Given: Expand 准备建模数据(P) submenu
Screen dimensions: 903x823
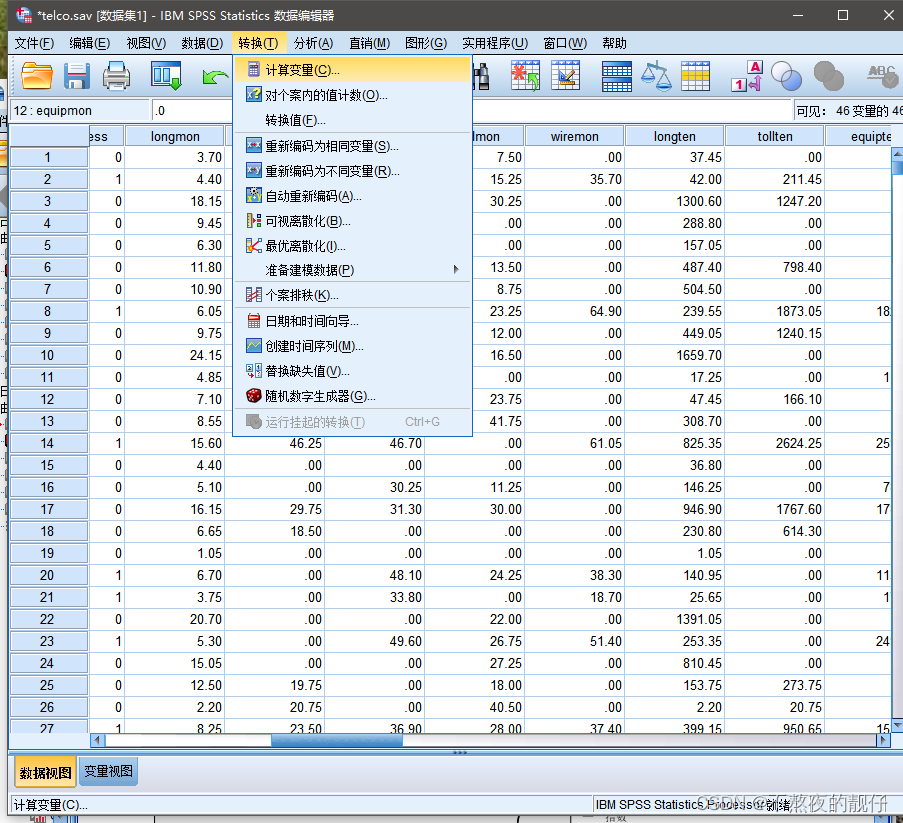Looking at the screenshot, I should point(352,270).
